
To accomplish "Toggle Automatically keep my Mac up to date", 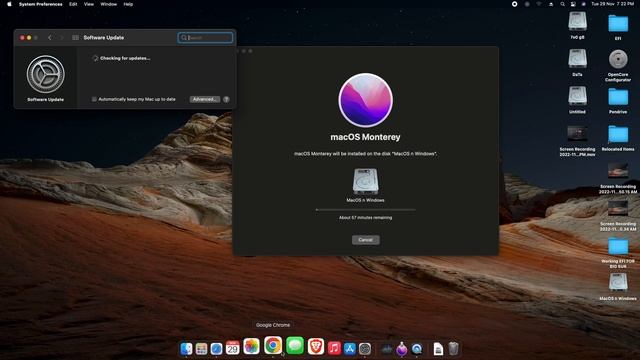I will click(94, 99).
